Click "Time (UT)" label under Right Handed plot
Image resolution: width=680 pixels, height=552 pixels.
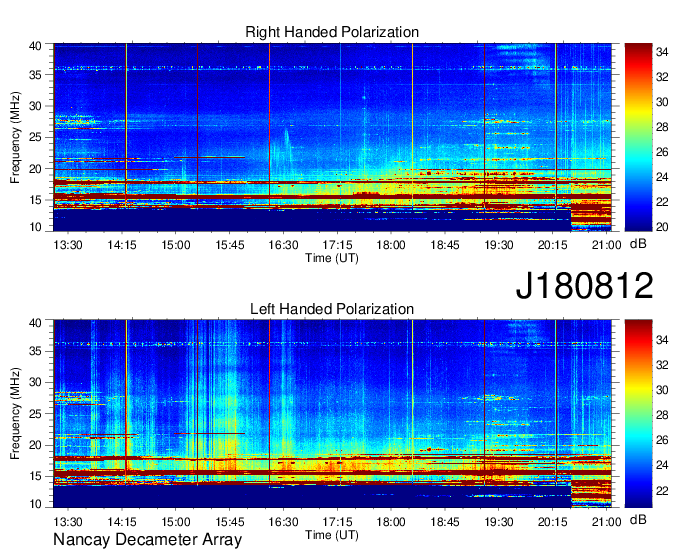pyautogui.click(x=332, y=258)
